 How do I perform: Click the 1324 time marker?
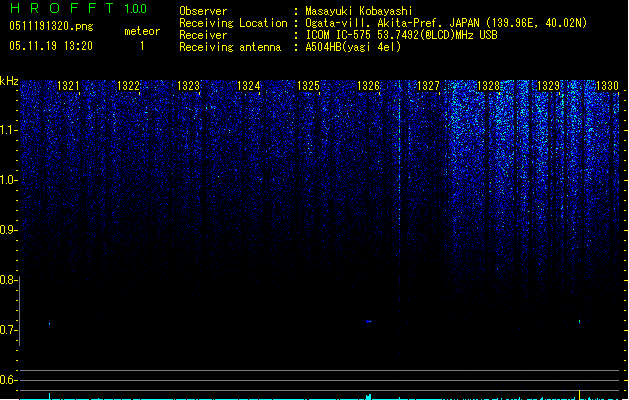(248, 85)
